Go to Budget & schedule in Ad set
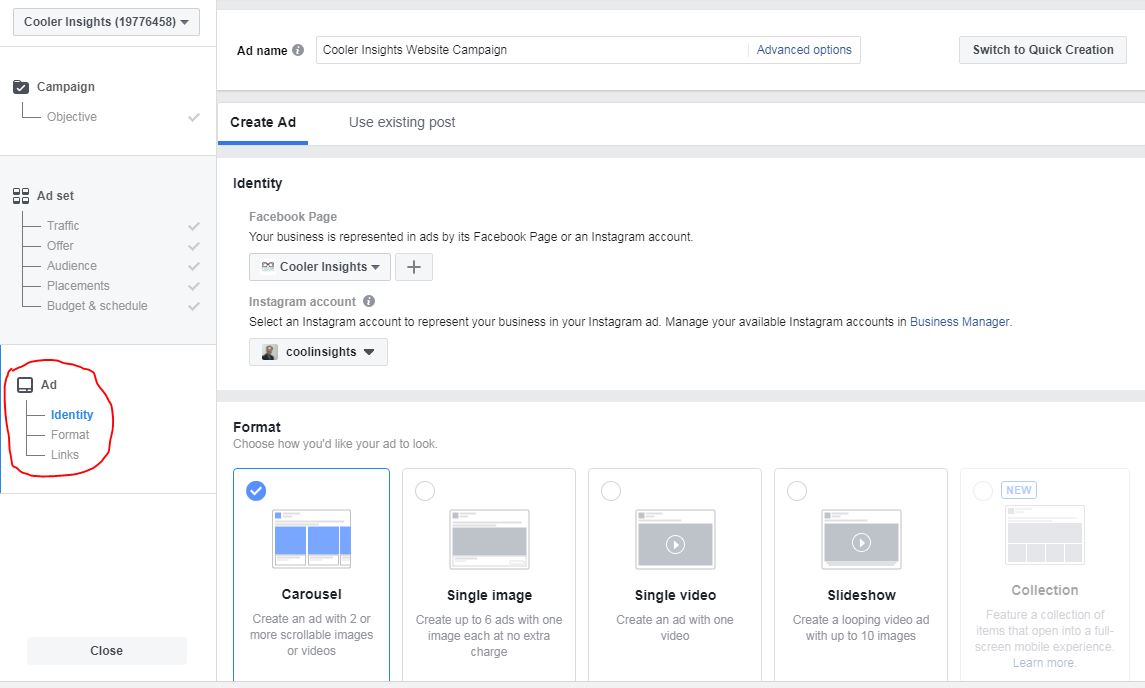 pos(97,305)
